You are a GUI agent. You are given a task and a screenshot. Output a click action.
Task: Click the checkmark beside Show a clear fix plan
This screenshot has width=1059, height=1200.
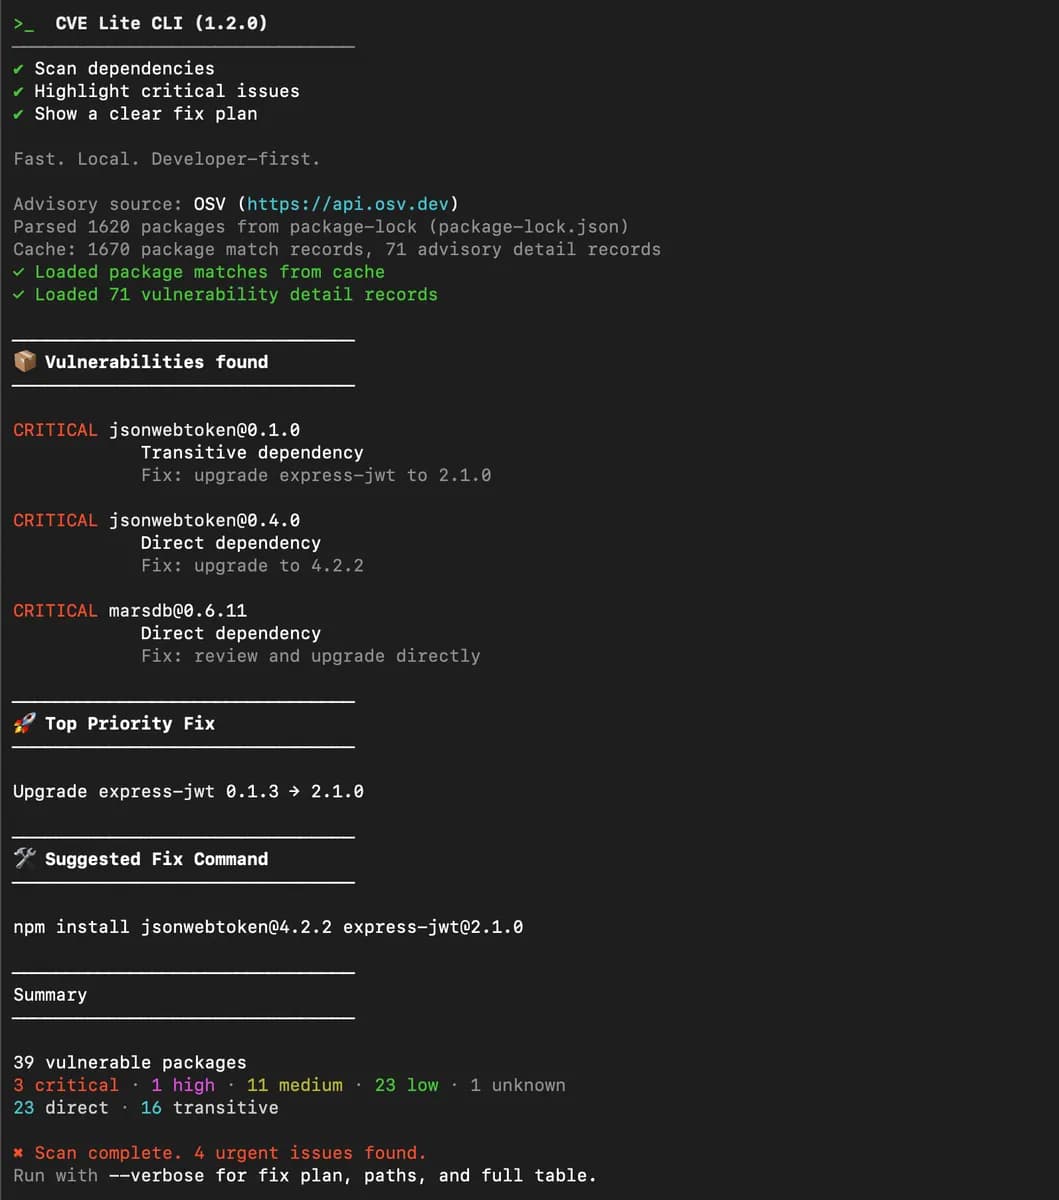[19, 114]
